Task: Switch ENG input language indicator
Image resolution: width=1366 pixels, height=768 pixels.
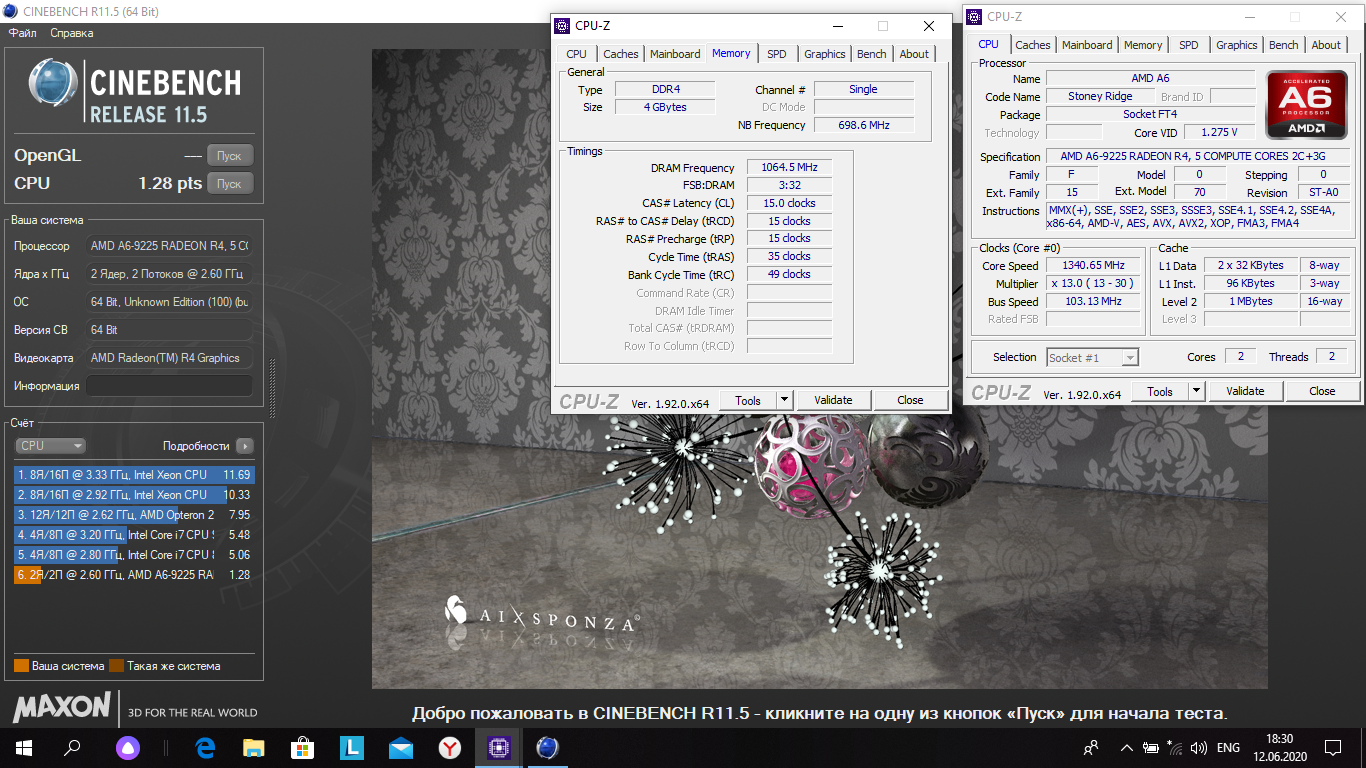Action: [x=1228, y=747]
